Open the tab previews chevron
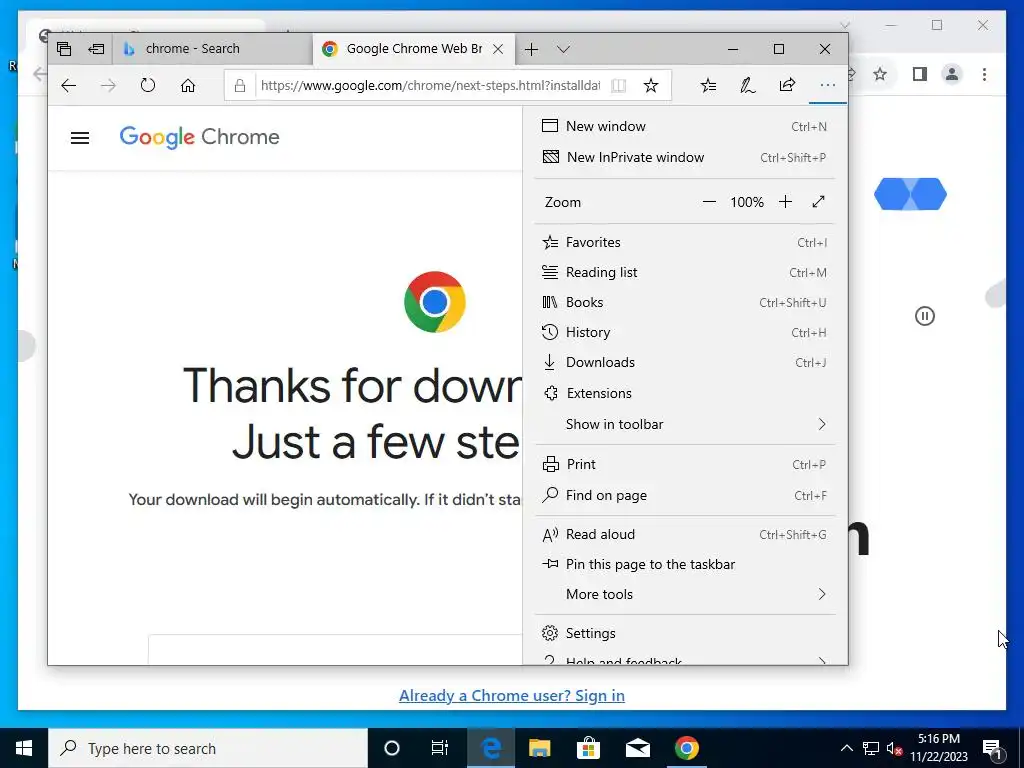 pyautogui.click(x=564, y=49)
